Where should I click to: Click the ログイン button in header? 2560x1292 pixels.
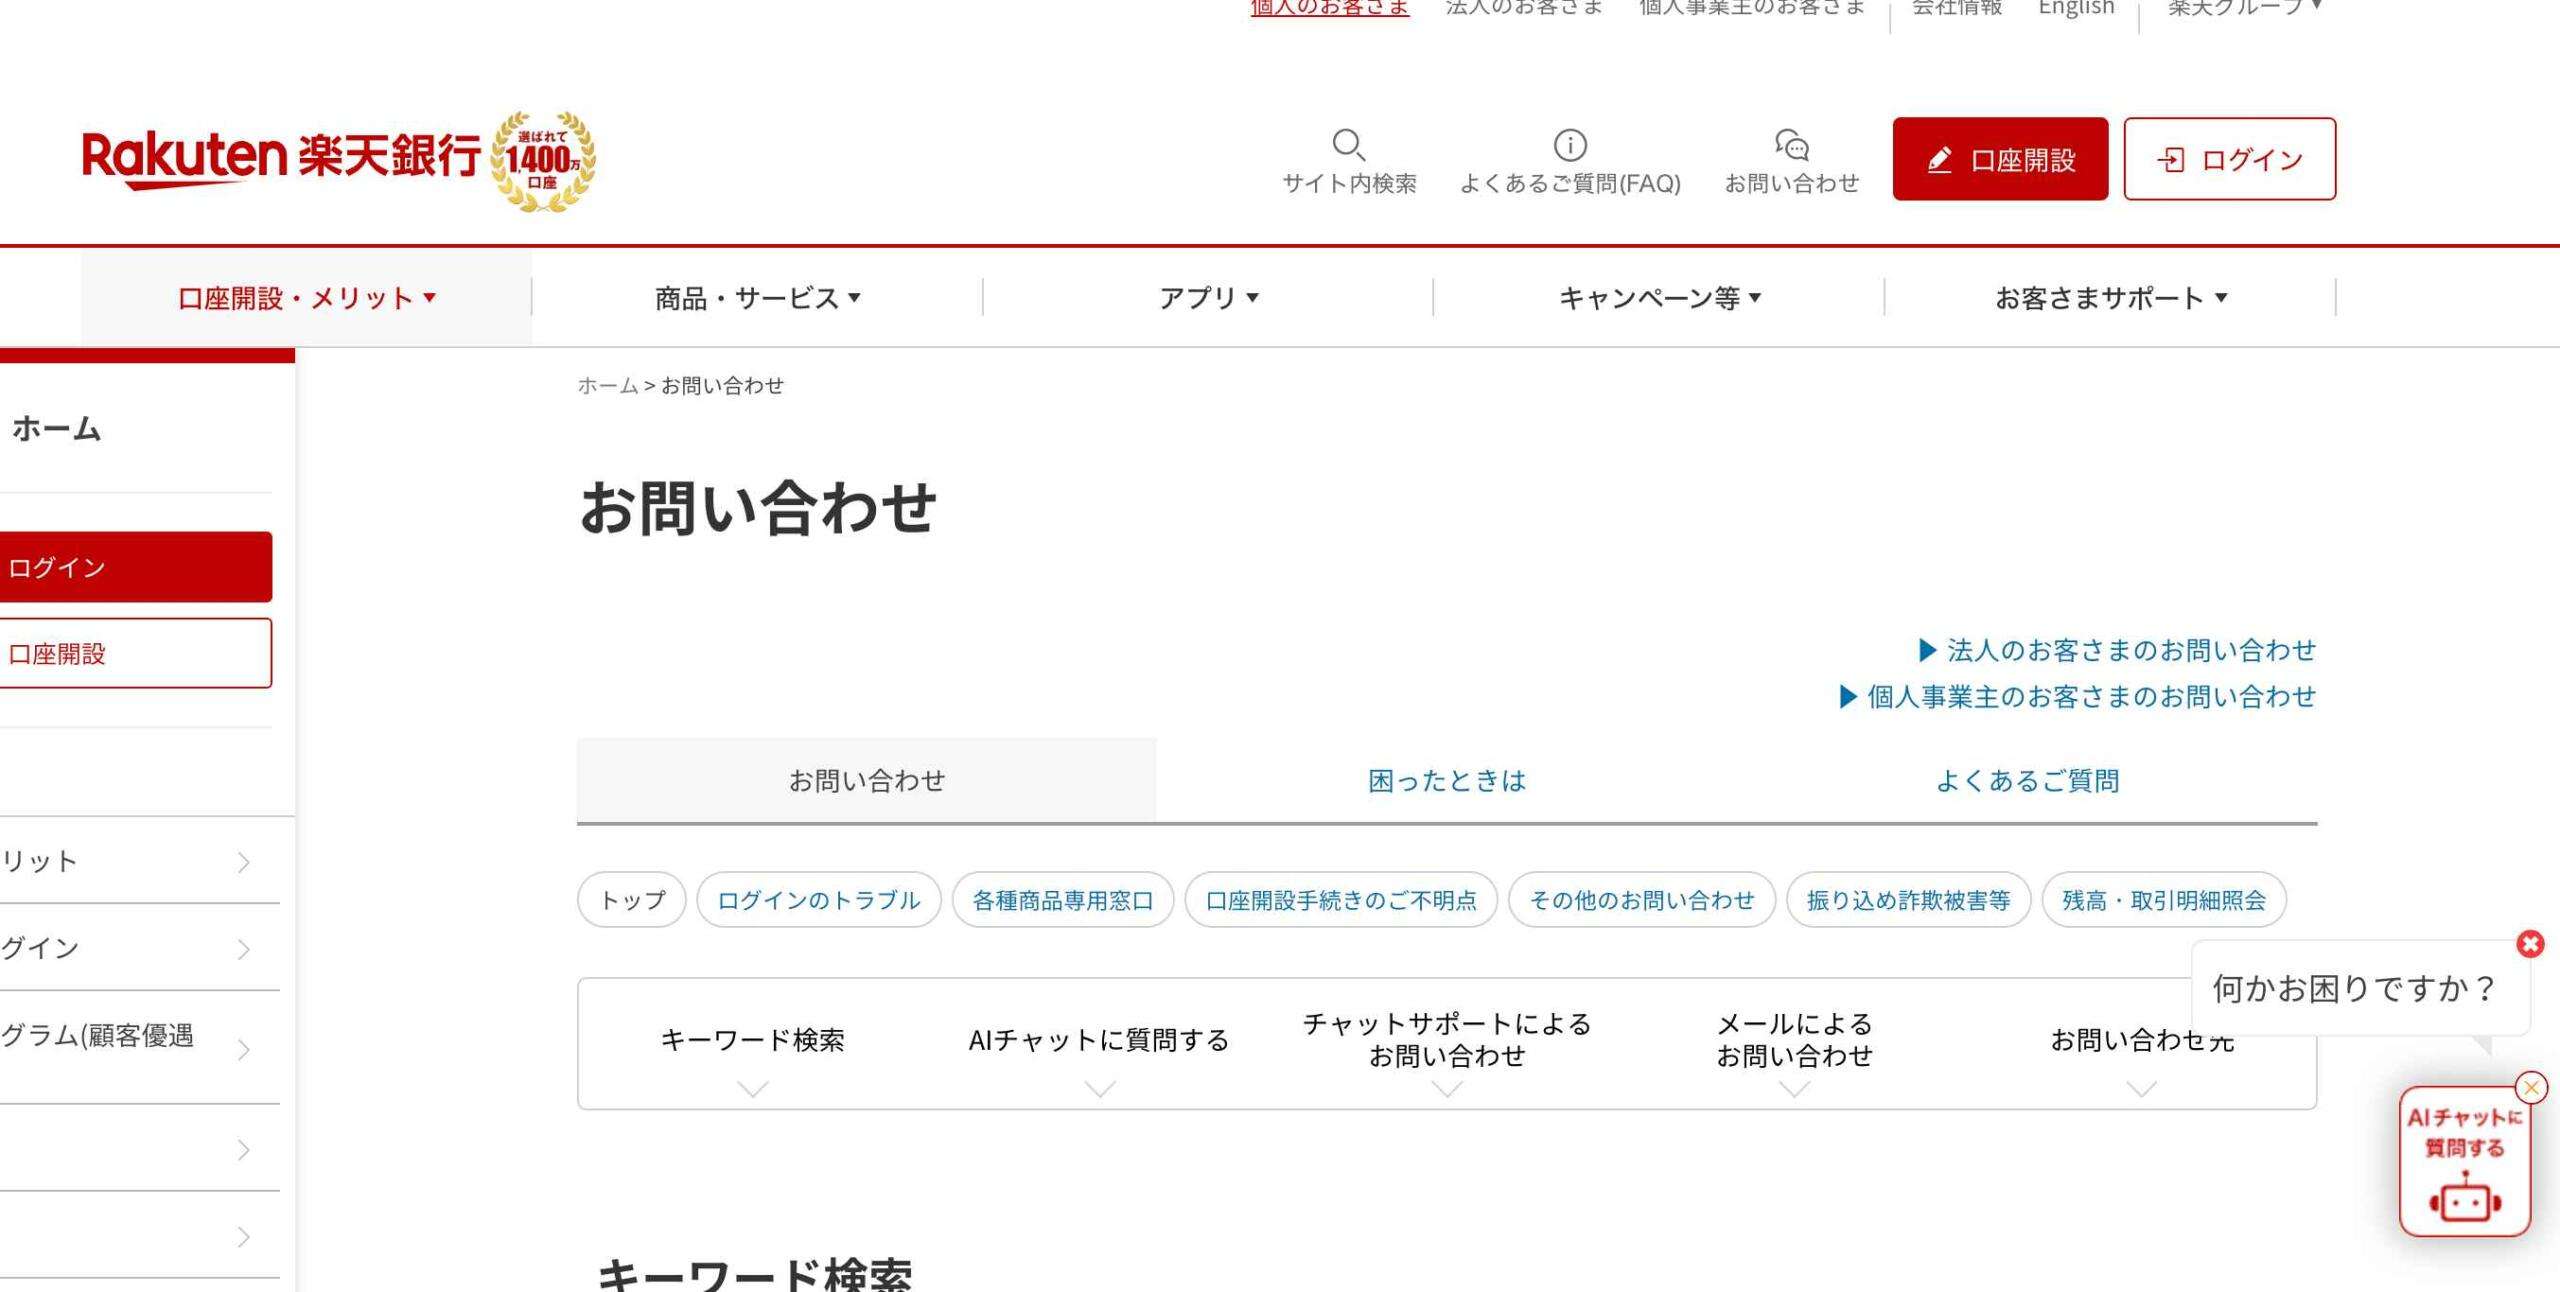(x=2230, y=159)
